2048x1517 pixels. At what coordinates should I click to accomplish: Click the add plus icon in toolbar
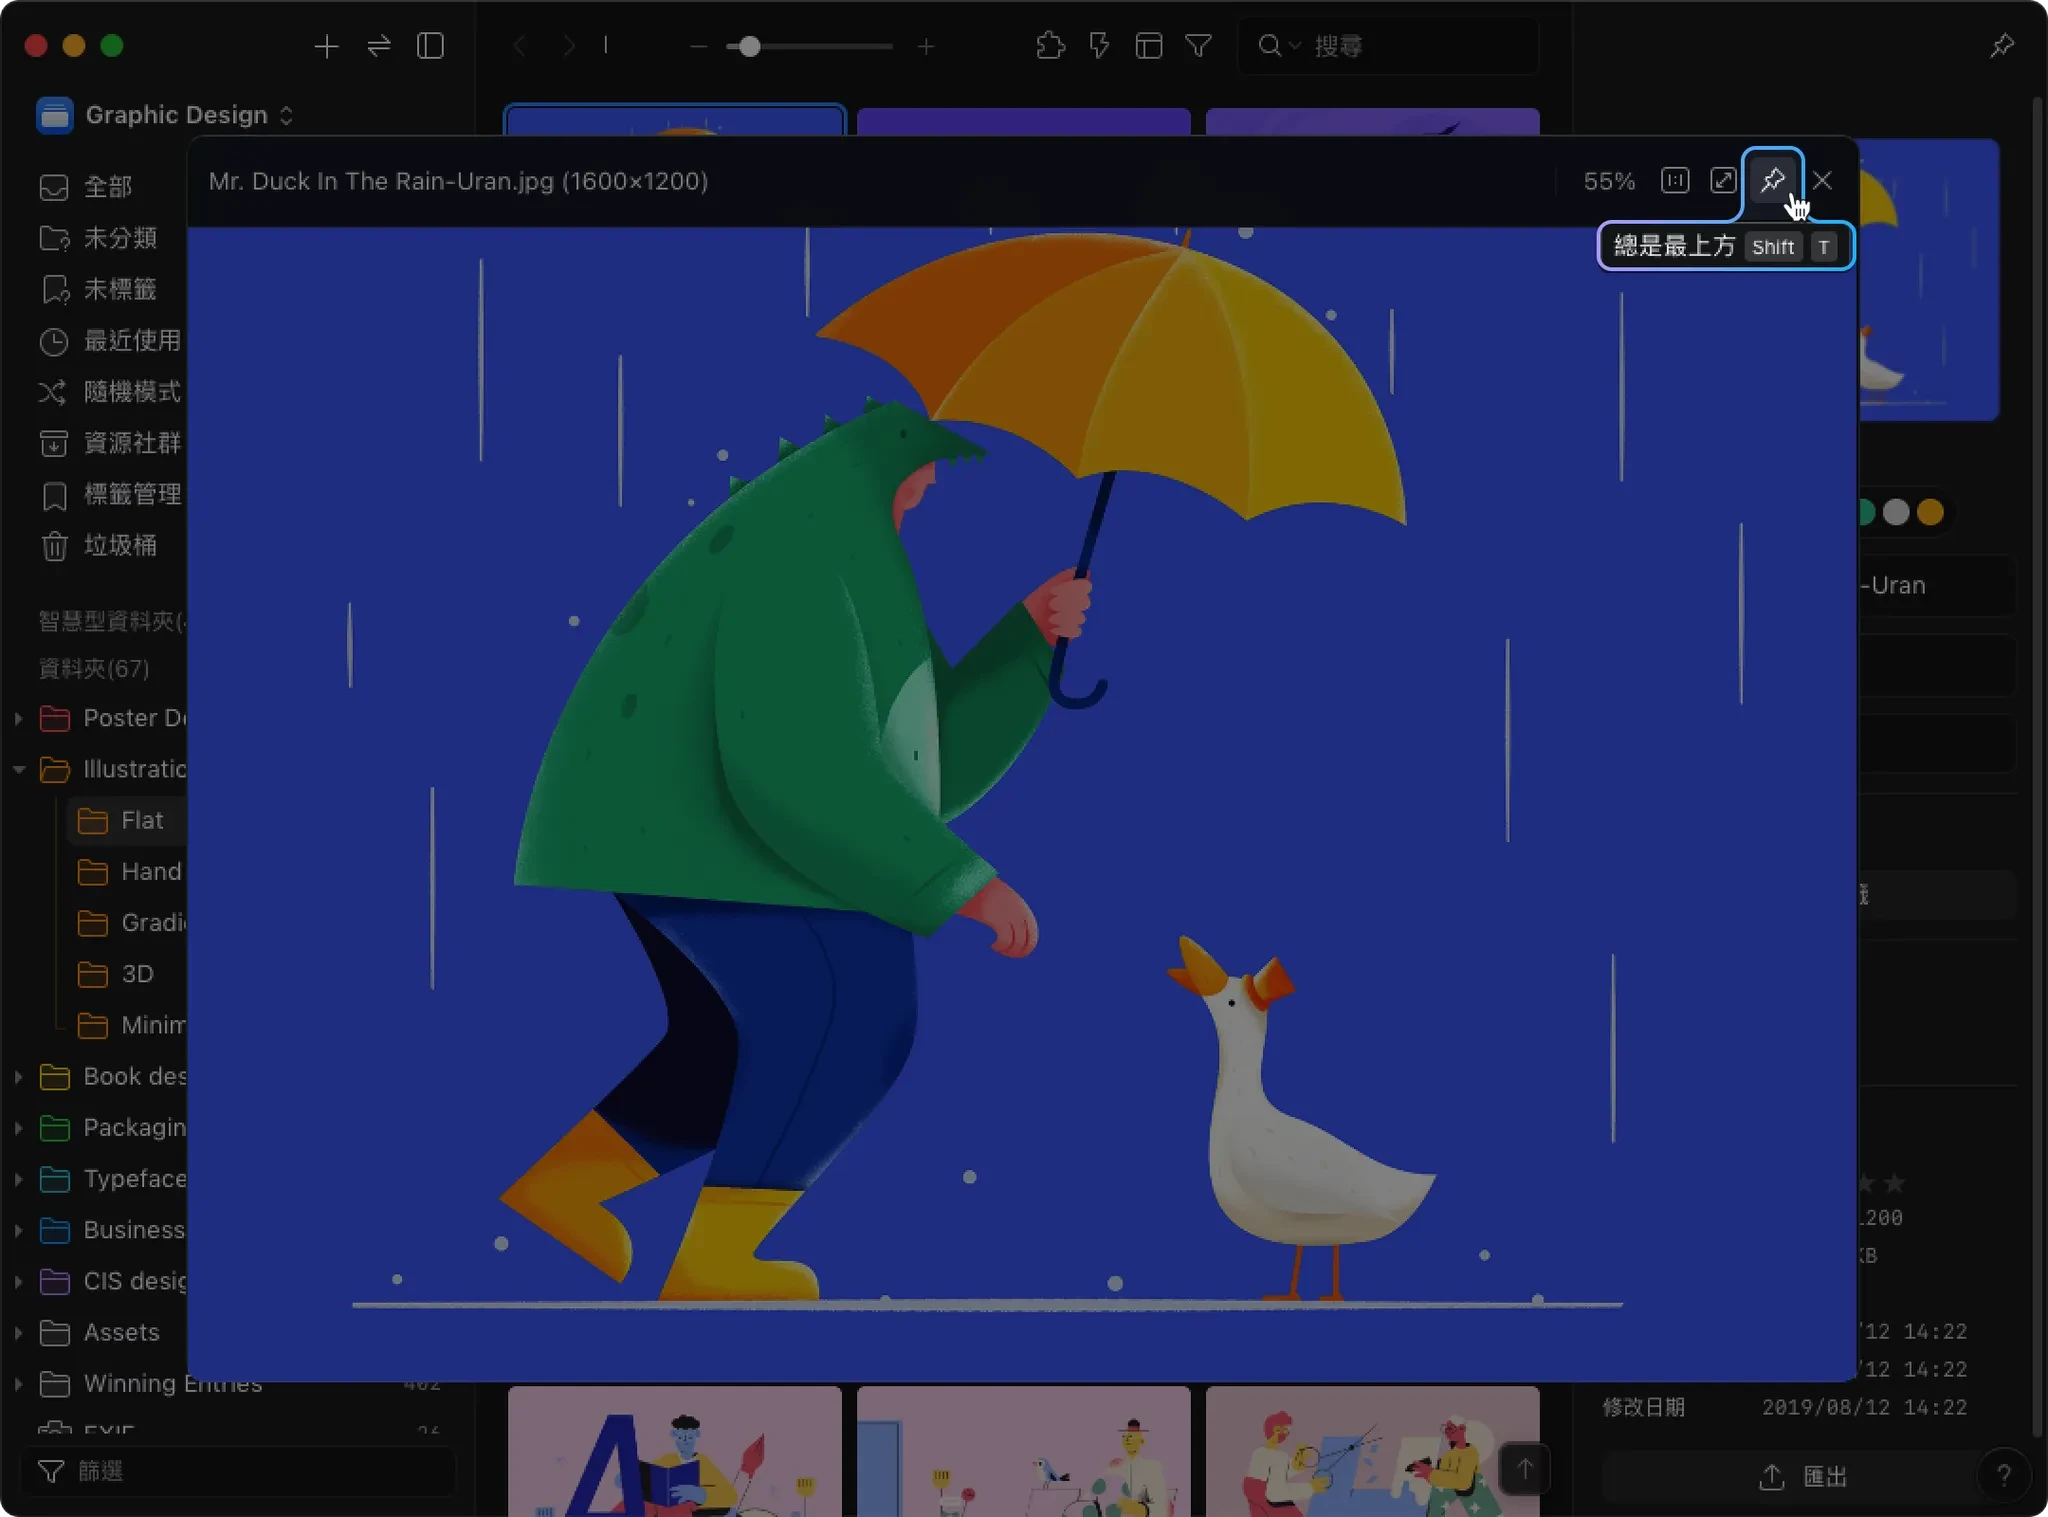coord(326,46)
